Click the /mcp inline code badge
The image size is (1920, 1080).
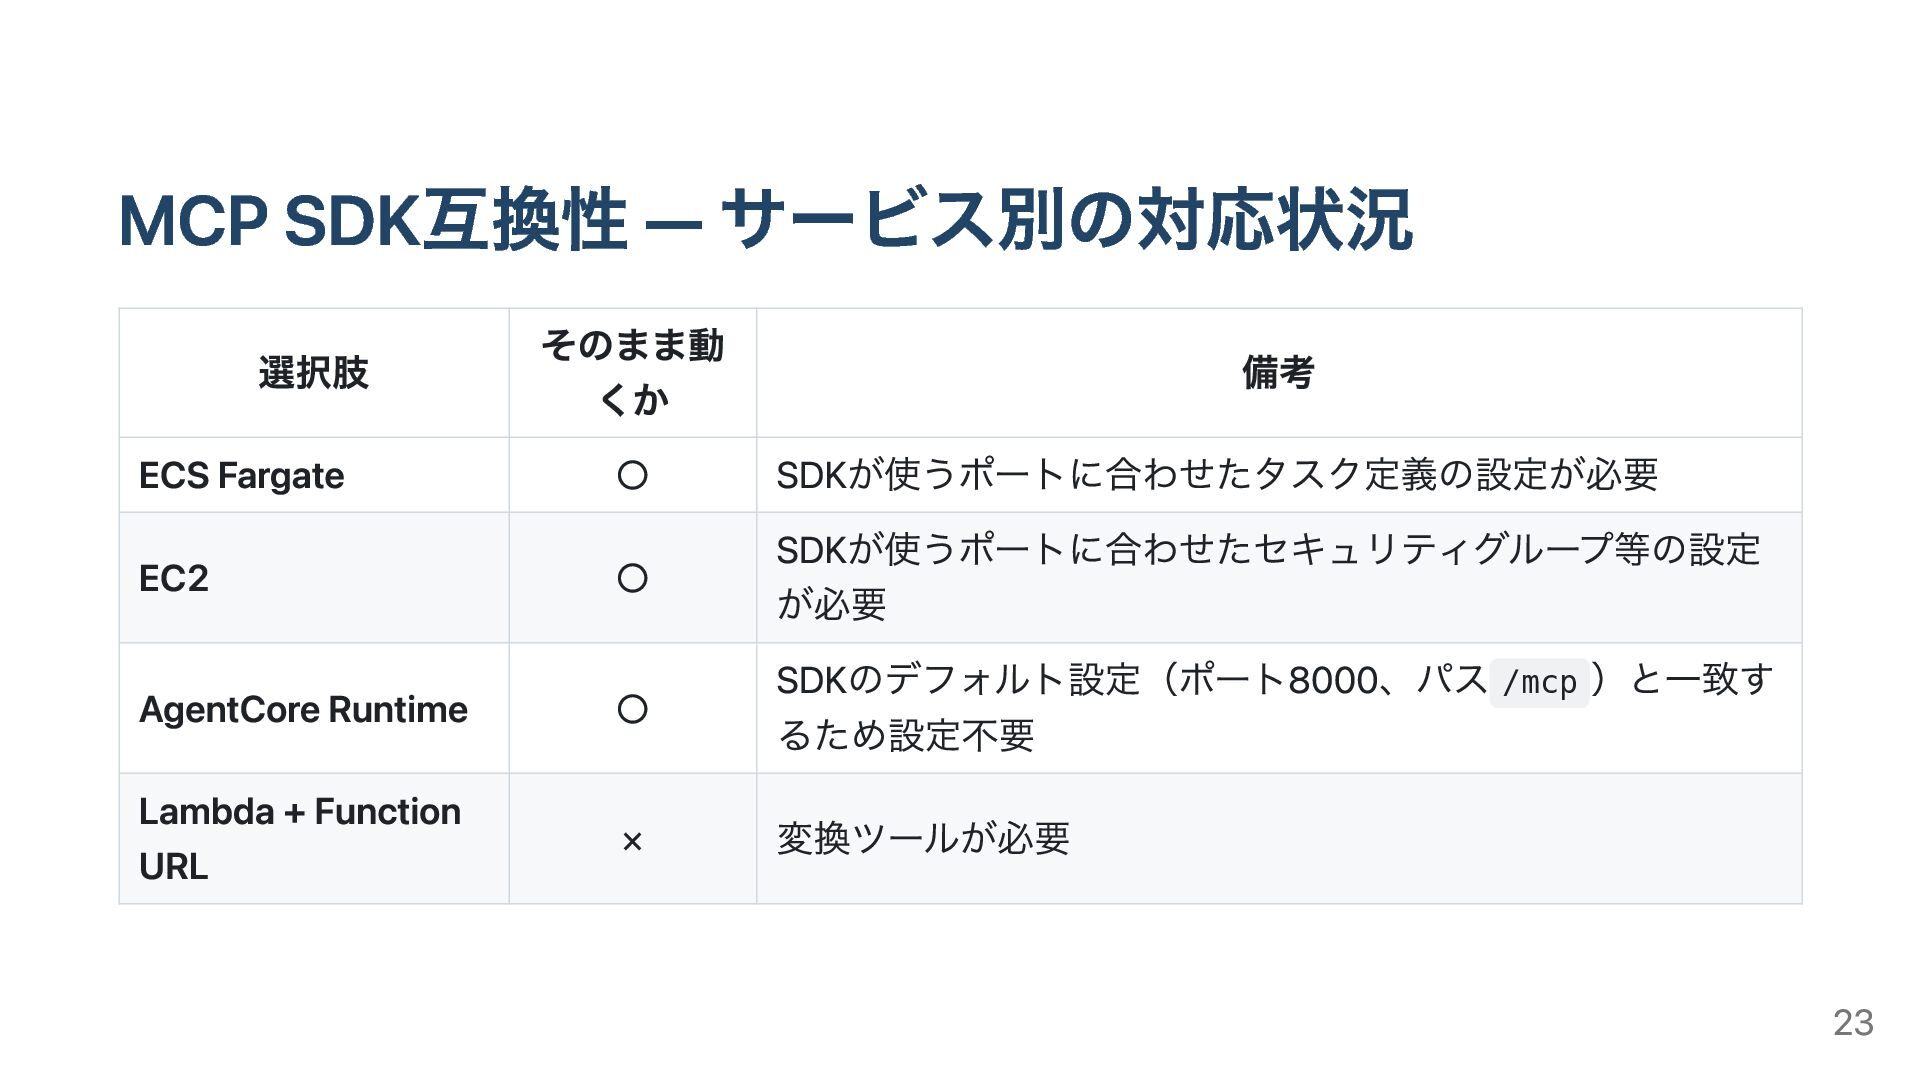point(1539,683)
